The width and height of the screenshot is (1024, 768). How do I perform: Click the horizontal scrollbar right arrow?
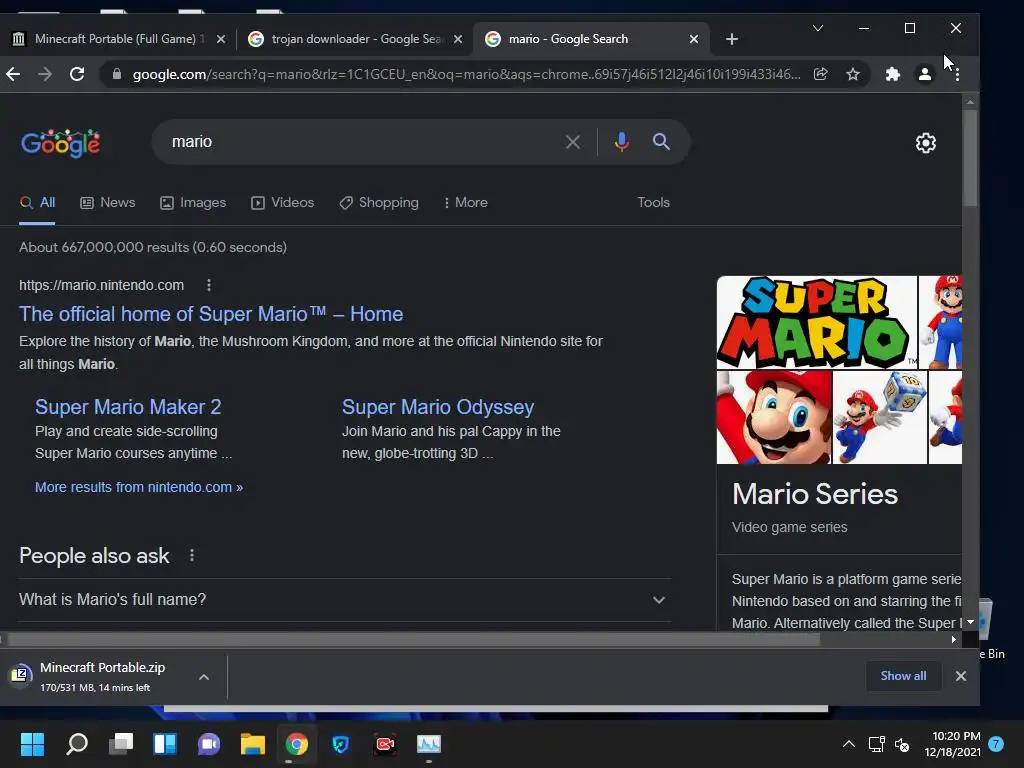point(954,639)
